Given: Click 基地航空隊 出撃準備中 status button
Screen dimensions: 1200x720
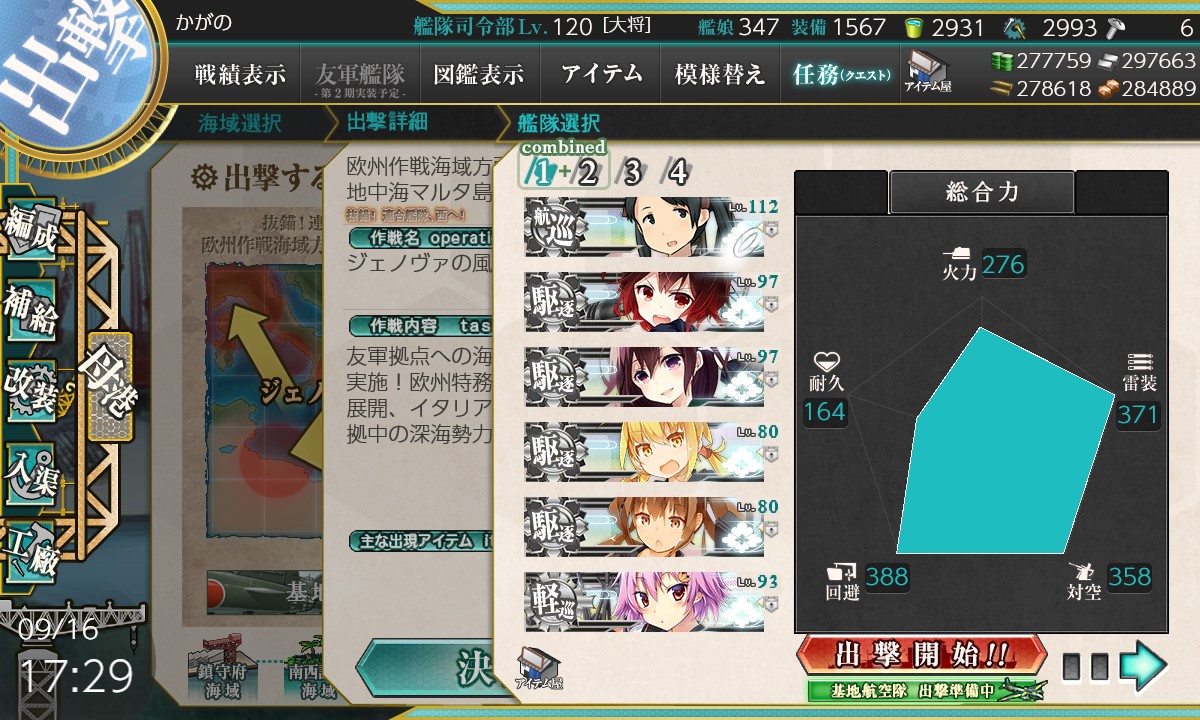Looking at the screenshot, I should pyautogui.click(x=926, y=690).
